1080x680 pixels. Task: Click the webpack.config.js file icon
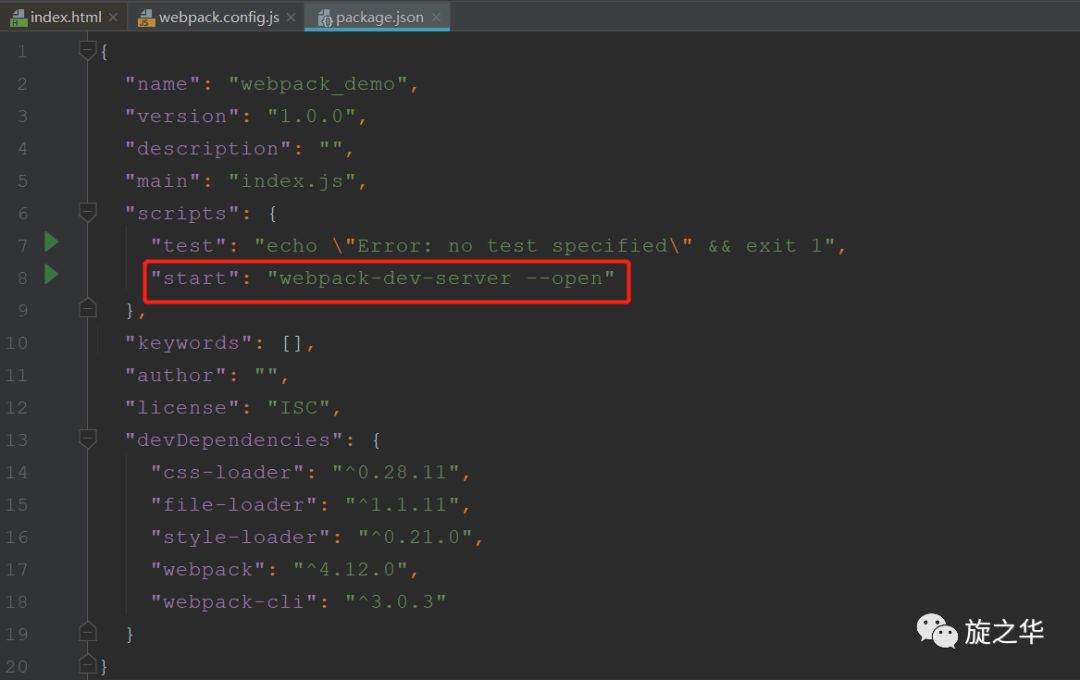[x=146, y=17]
